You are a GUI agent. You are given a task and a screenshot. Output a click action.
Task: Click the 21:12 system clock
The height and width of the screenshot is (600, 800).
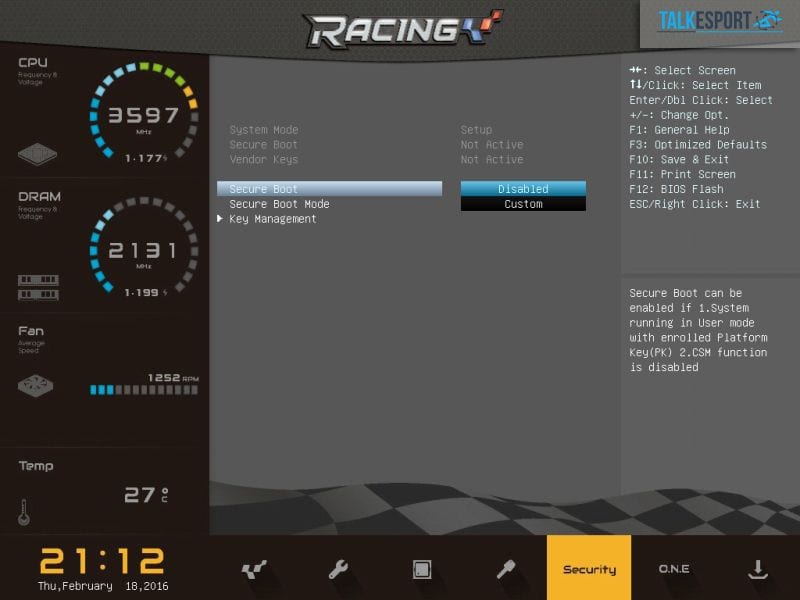coord(103,560)
